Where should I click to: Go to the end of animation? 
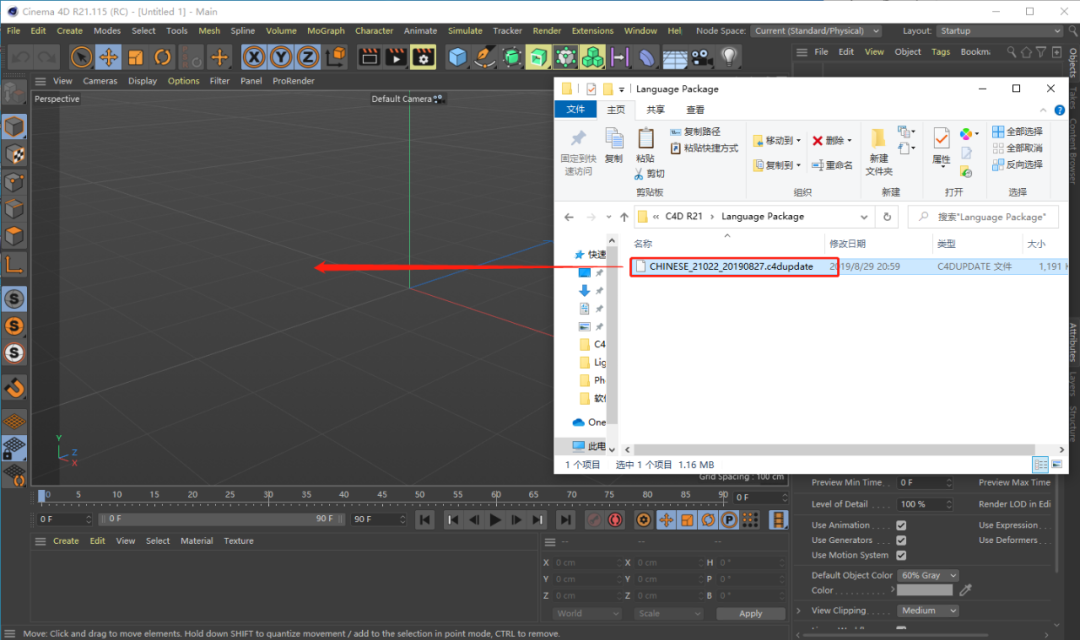click(x=565, y=520)
